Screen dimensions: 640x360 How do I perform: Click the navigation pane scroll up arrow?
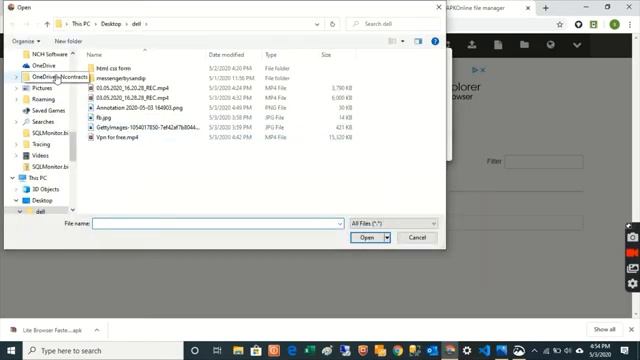[73, 54]
